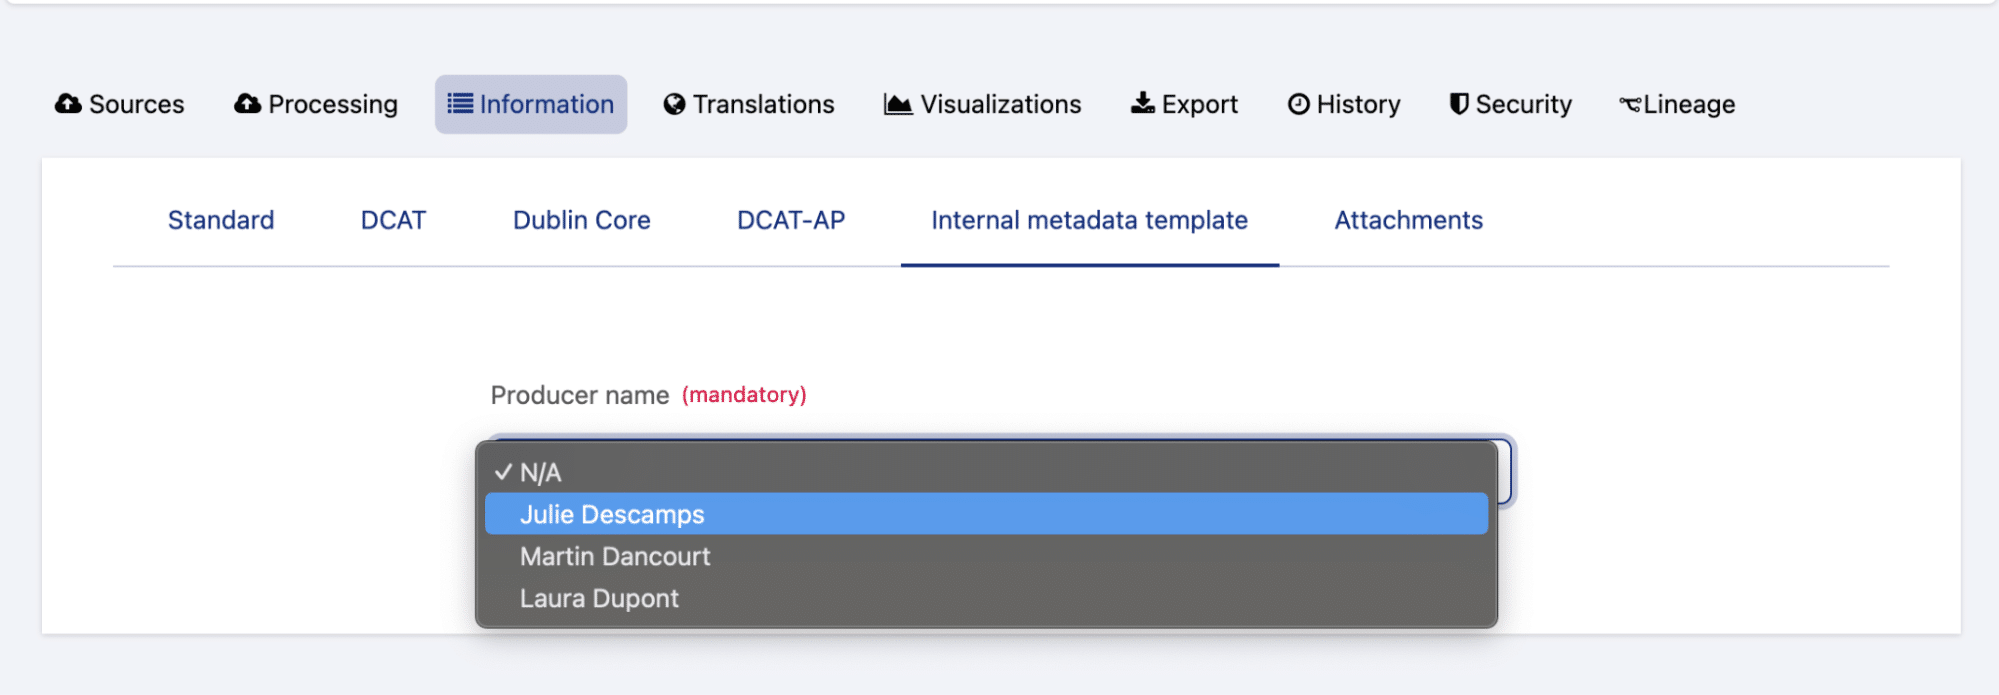1999x695 pixels.
Task: Click the Producer name field label
Action: click(x=579, y=395)
